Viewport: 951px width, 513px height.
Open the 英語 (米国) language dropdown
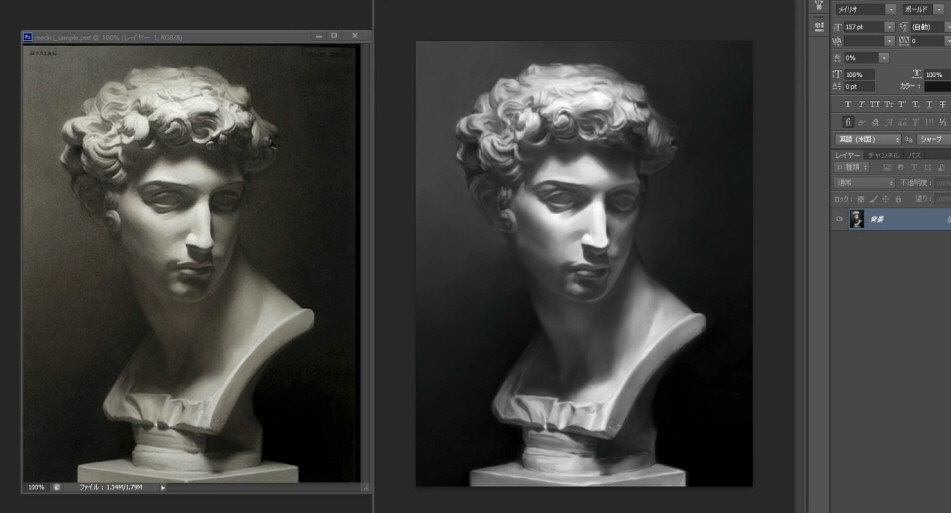[868, 139]
